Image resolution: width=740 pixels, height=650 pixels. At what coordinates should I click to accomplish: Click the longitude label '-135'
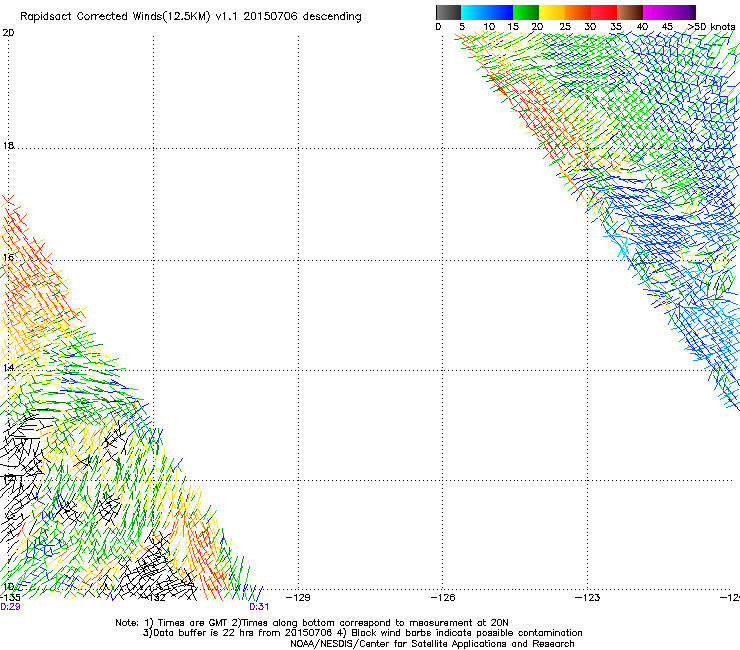click(x=10, y=598)
